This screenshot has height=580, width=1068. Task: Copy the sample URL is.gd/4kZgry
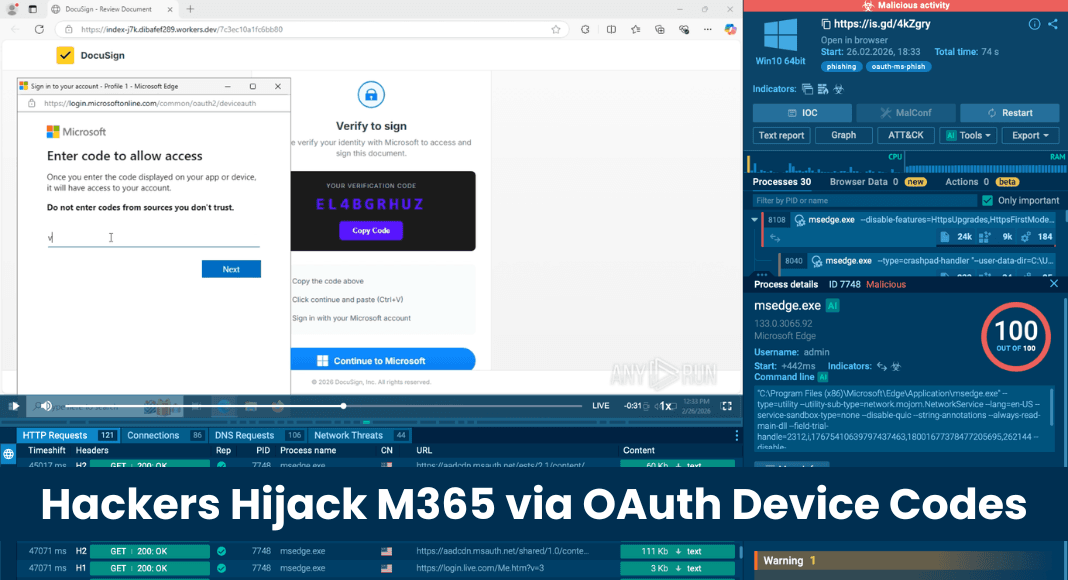click(x=825, y=24)
